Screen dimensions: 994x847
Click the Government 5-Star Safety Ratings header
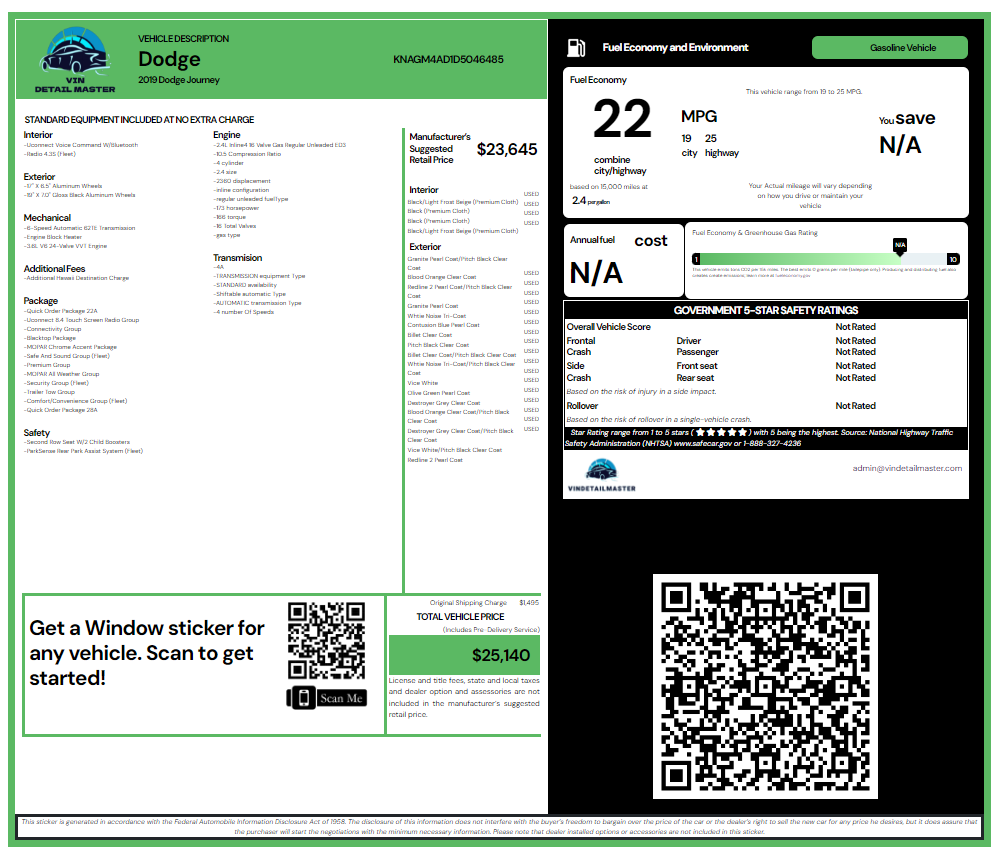coord(765,310)
